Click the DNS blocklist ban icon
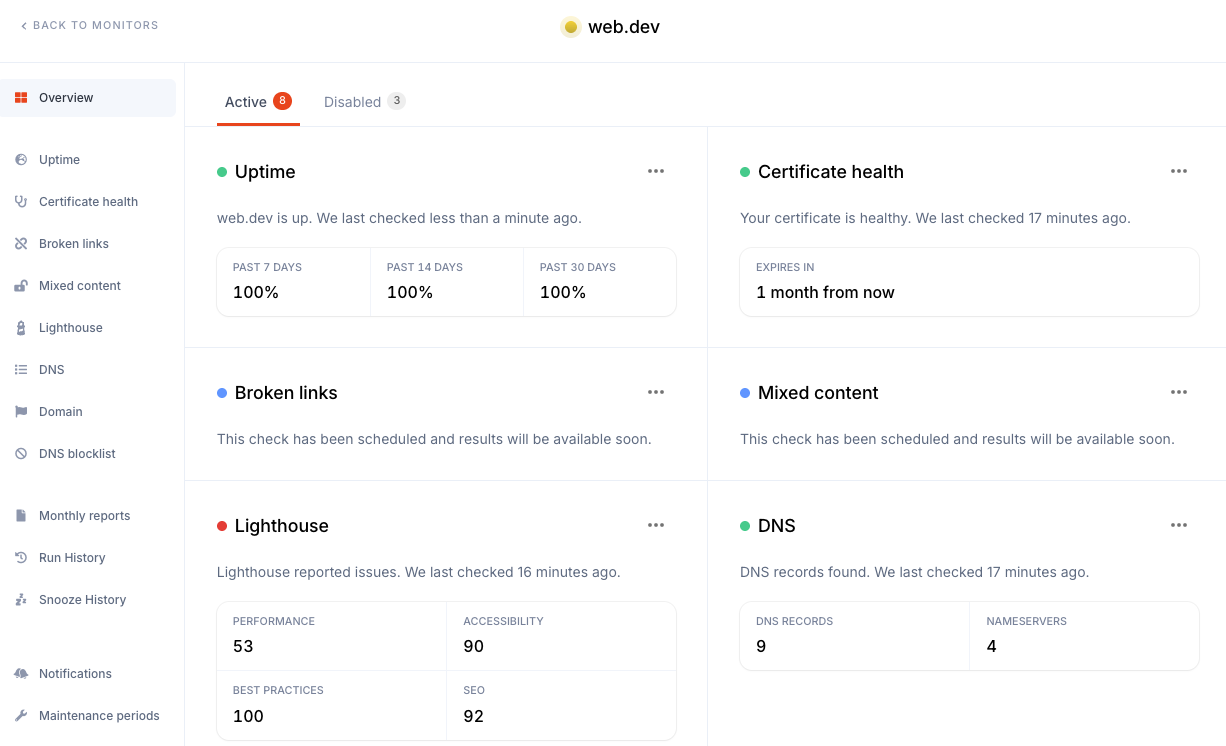 21,454
